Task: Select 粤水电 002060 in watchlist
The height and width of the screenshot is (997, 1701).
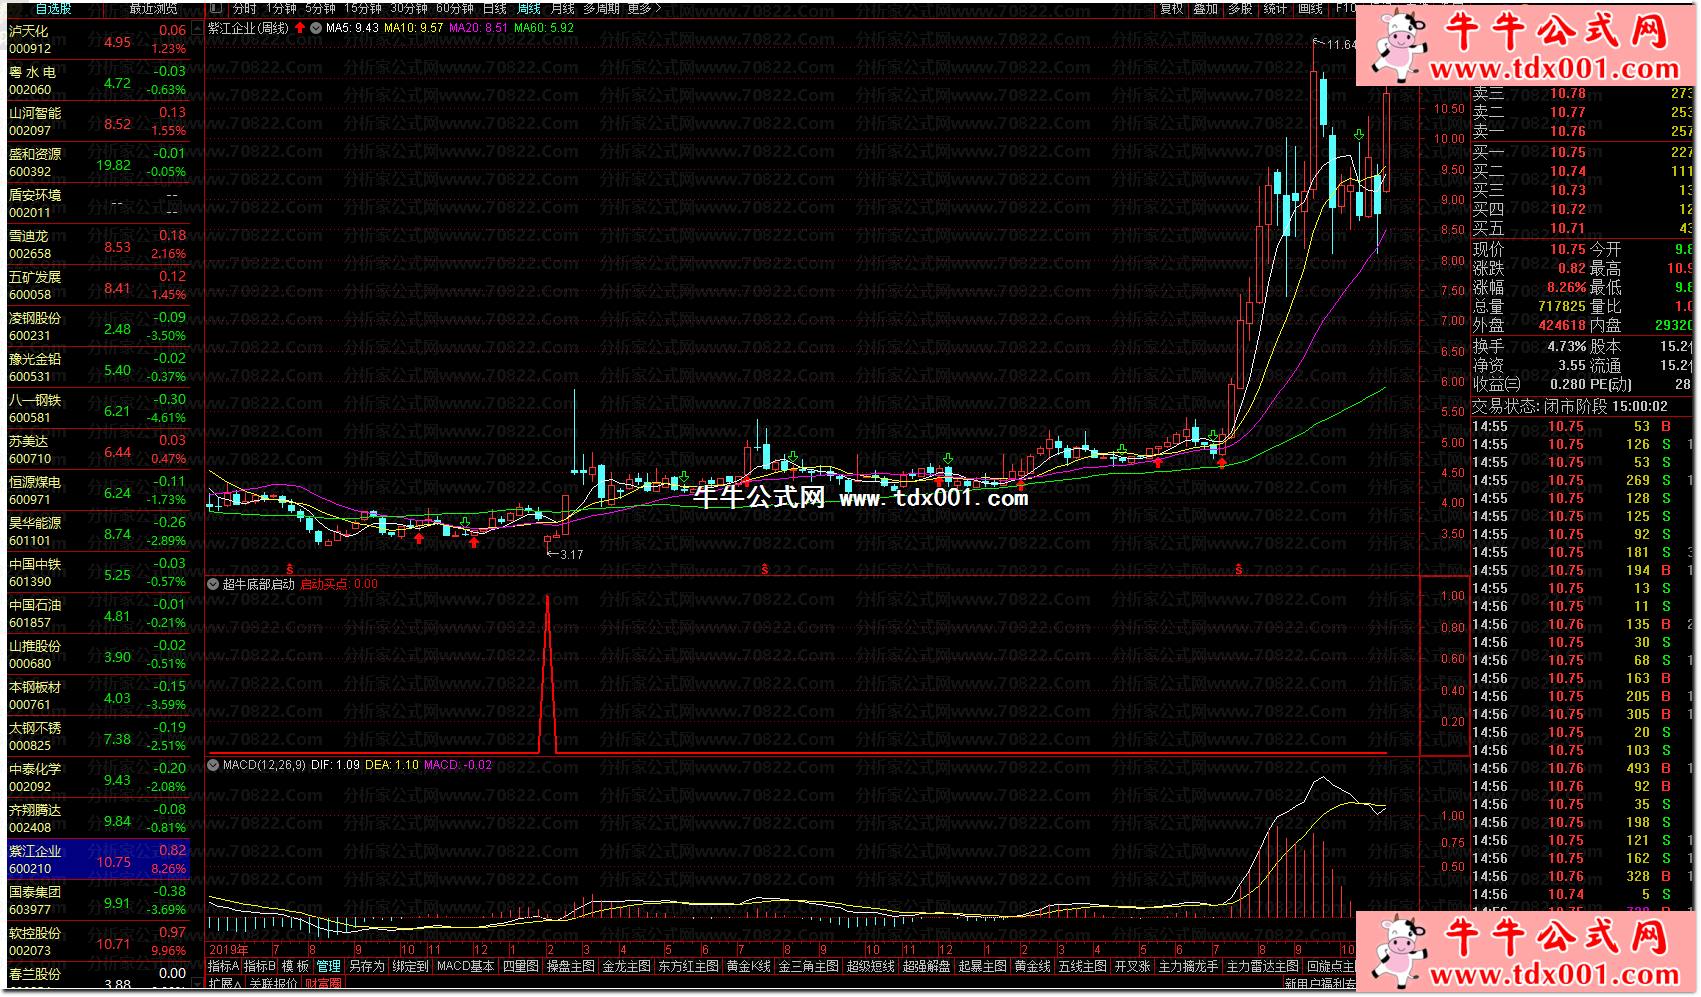Action: pyautogui.click(x=97, y=81)
